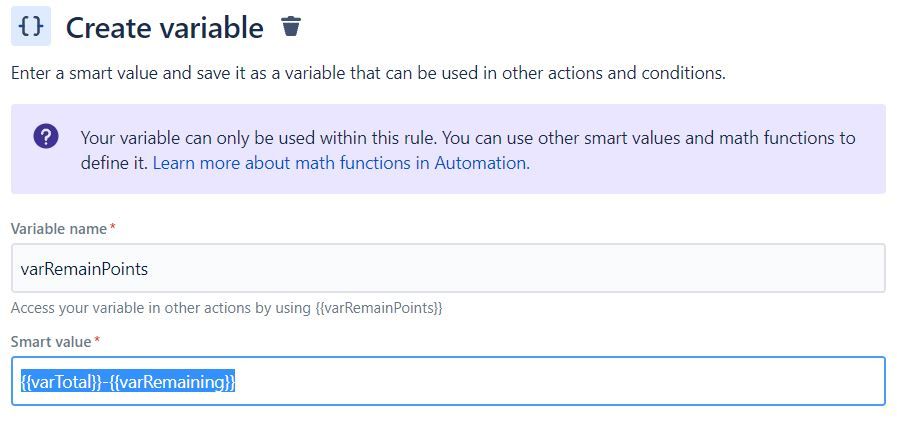Click the Your variable can only be used sentence

[259, 138]
